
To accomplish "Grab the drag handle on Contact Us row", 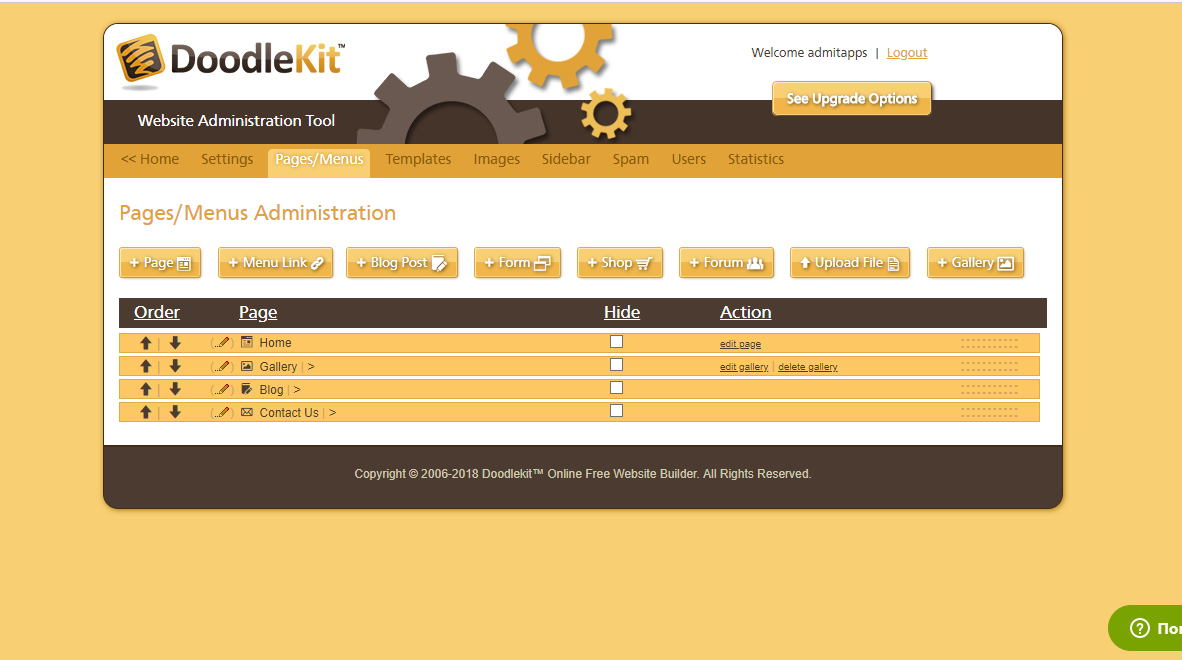I will pyautogui.click(x=989, y=412).
